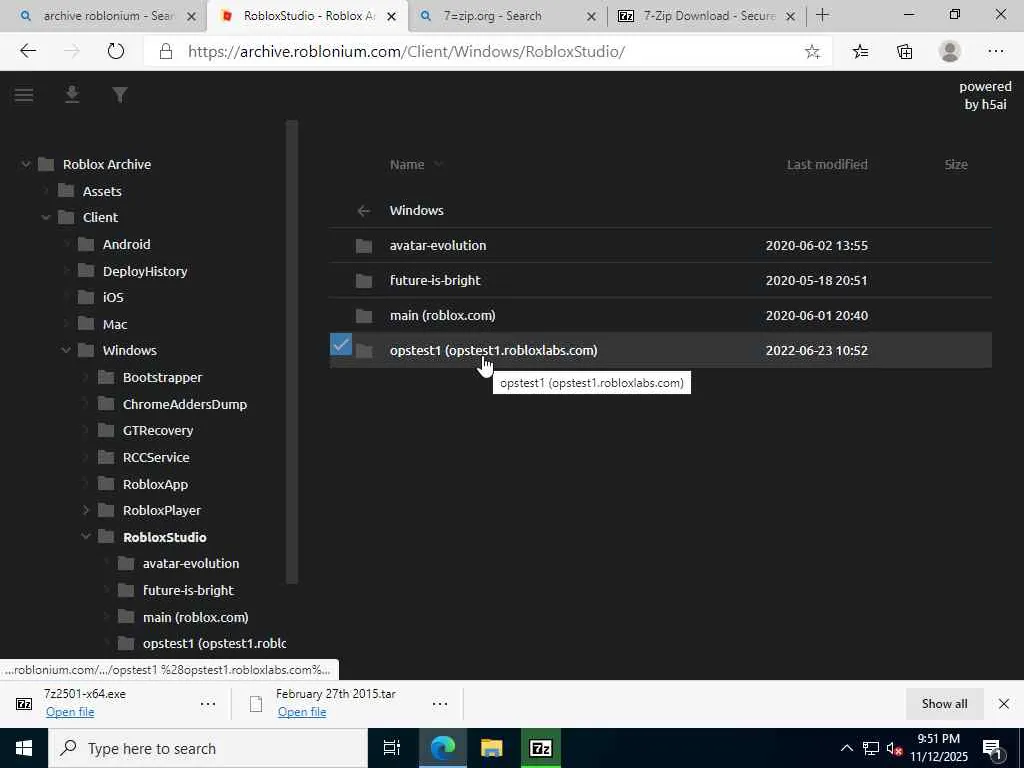Click the browser address bar URL
The image size is (1024, 768).
[406, 52]
